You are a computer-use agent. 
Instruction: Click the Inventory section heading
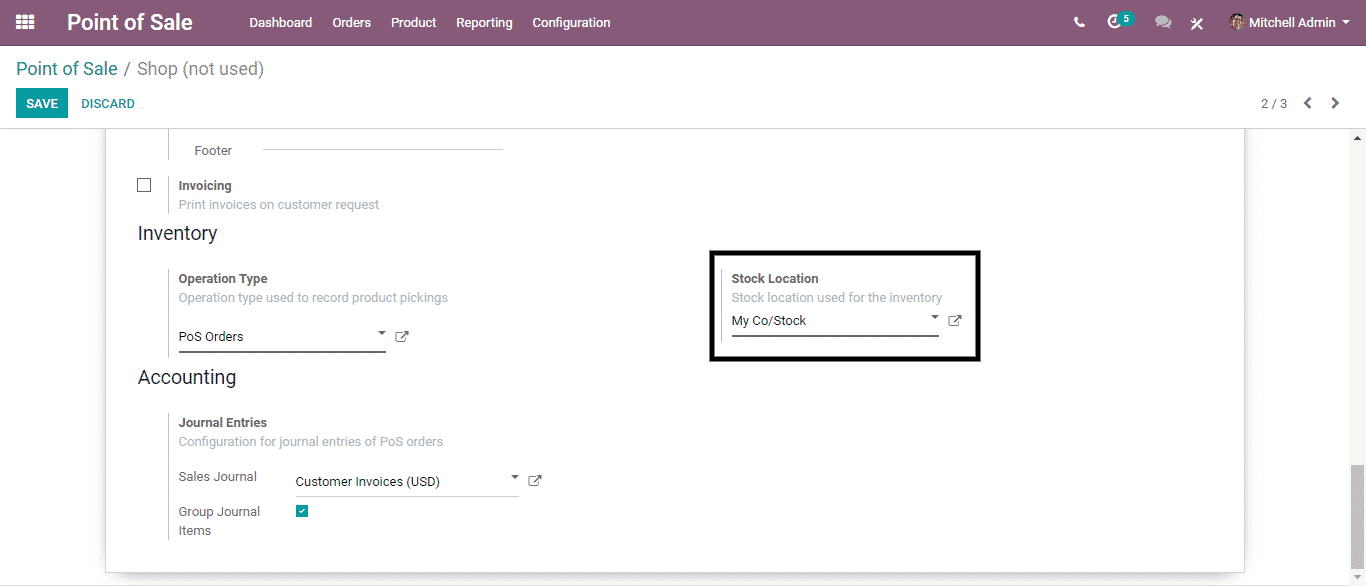point(177,233)
